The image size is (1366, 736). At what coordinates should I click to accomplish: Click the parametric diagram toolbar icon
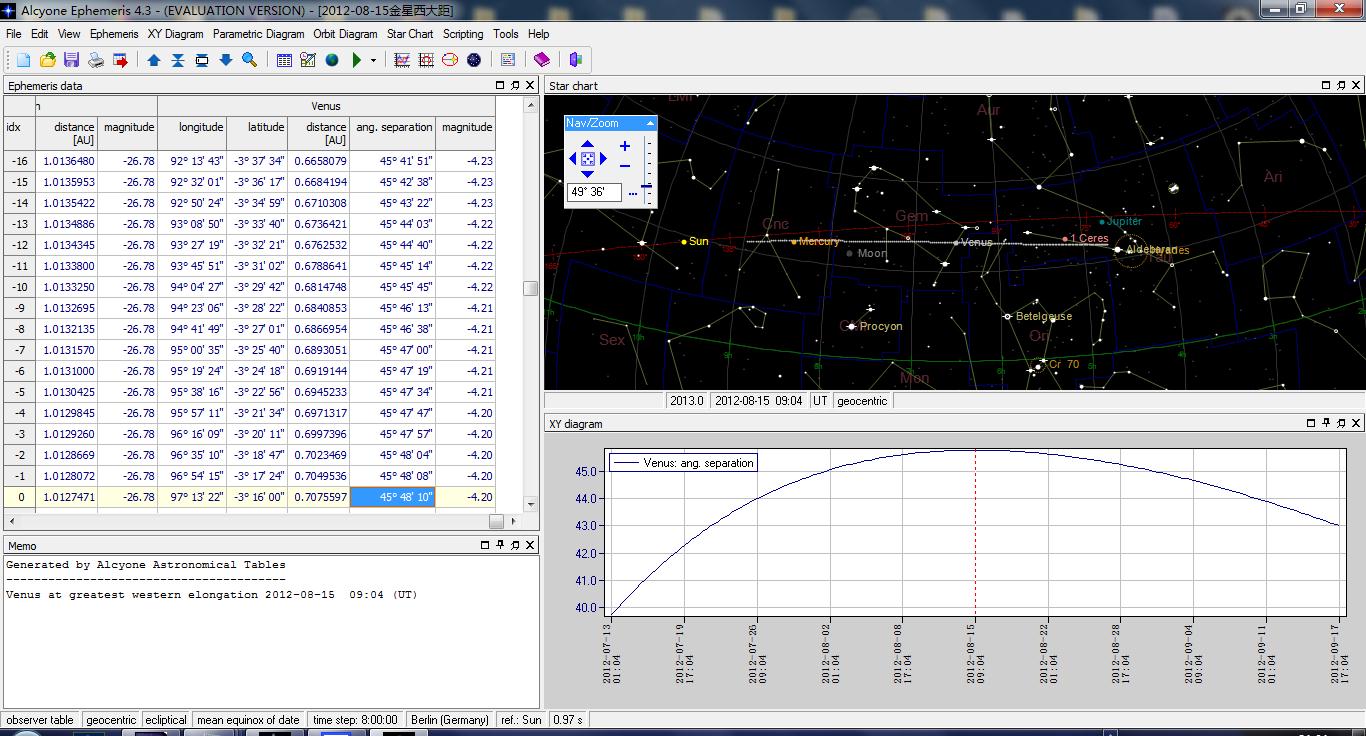(426, 60)
